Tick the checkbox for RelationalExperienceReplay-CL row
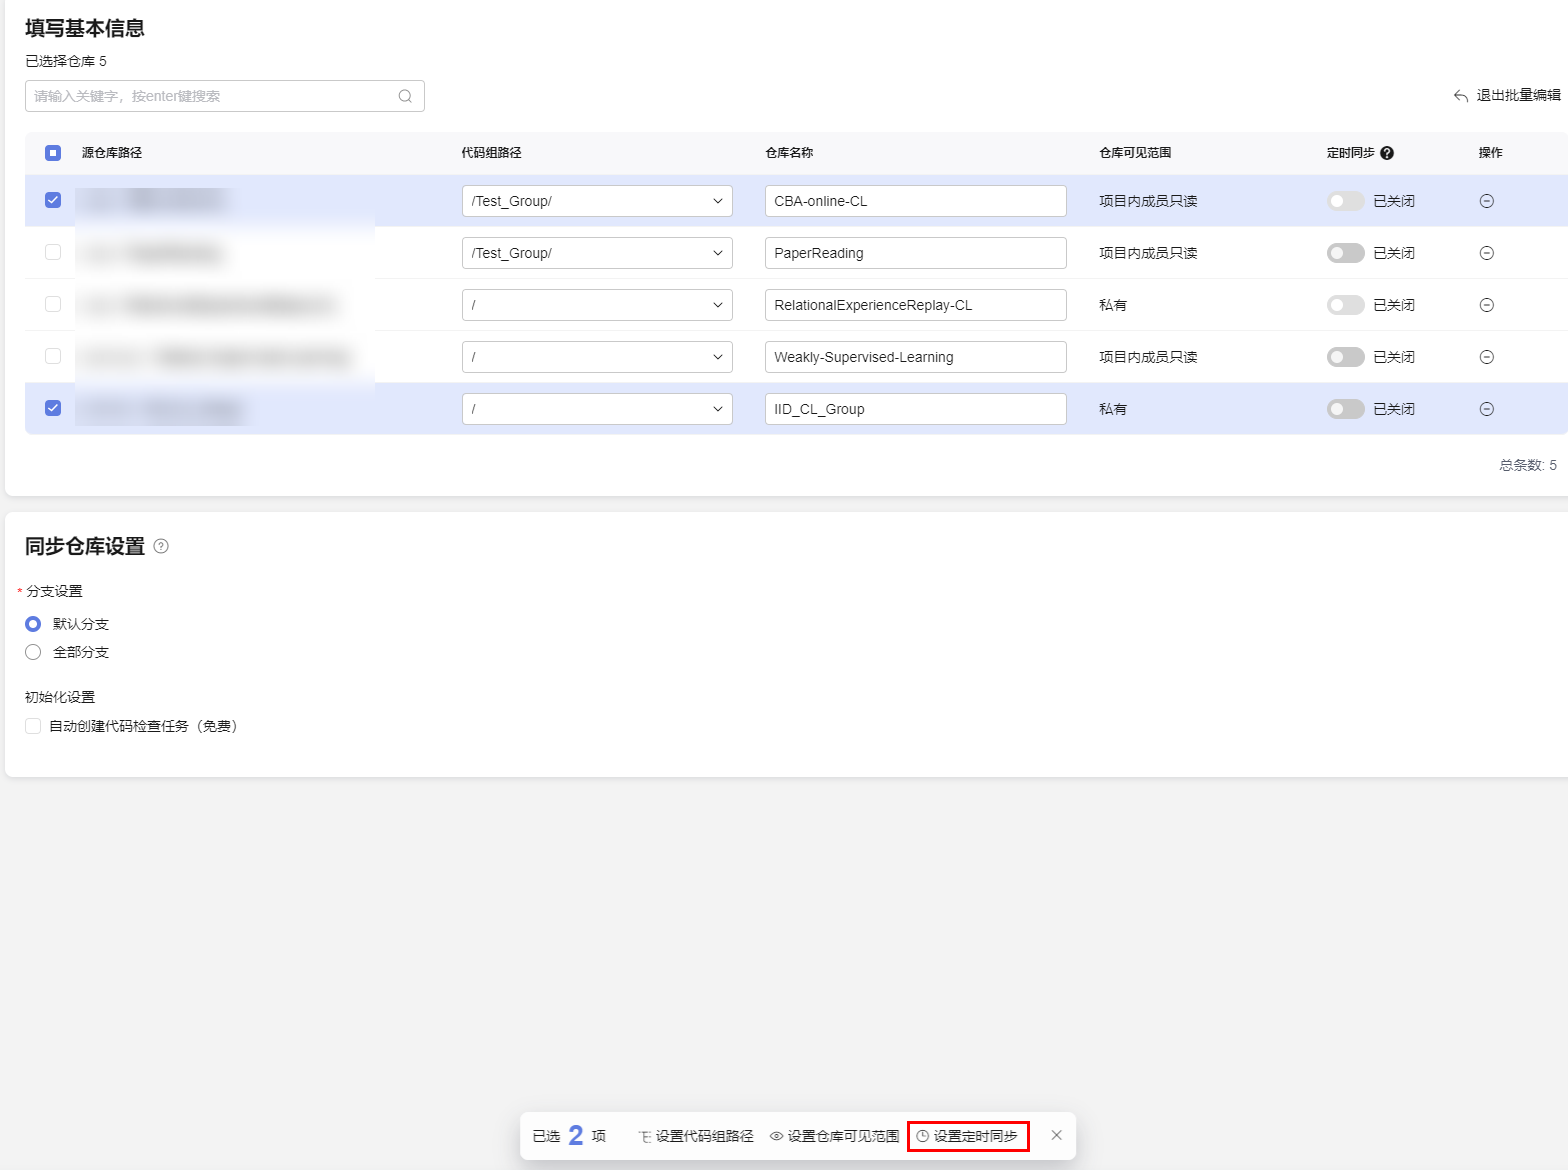 [x=53, y=304]
